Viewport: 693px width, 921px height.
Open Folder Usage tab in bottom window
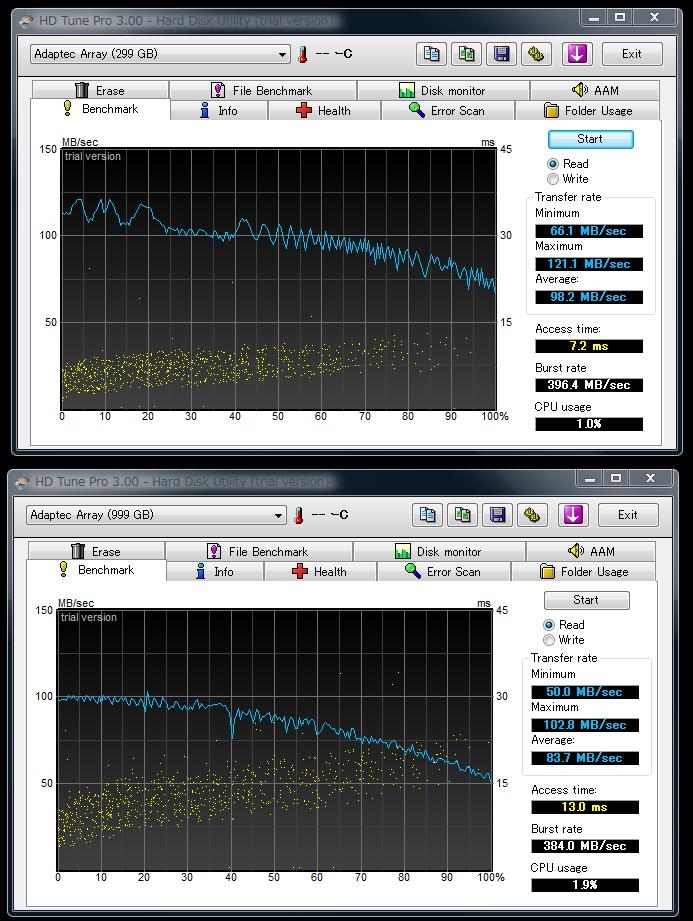pos(584,572)
